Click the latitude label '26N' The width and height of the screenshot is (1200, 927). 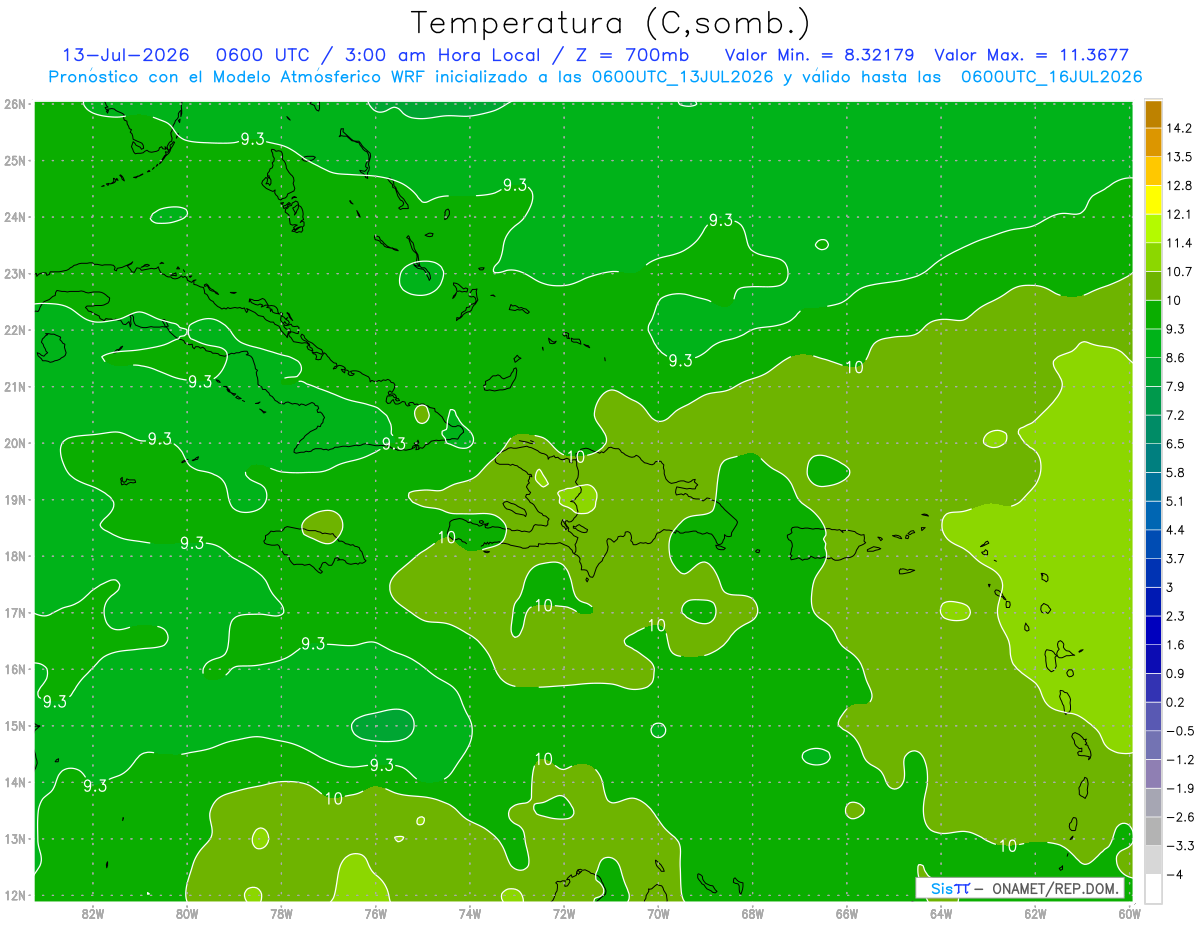point(15,104)
